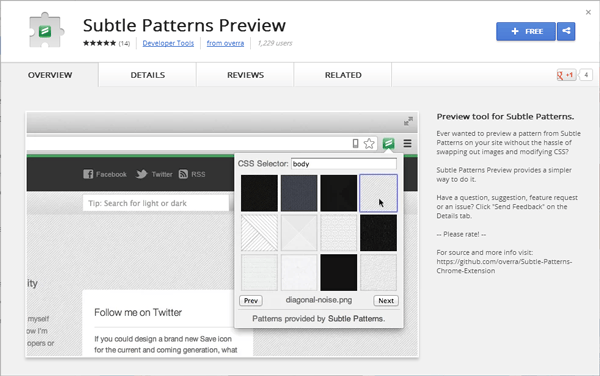The width and height of the screenshot is (600, 376).
Task: Click the "Subtle Patterns Preview" title
Action: tap(184, 26)
